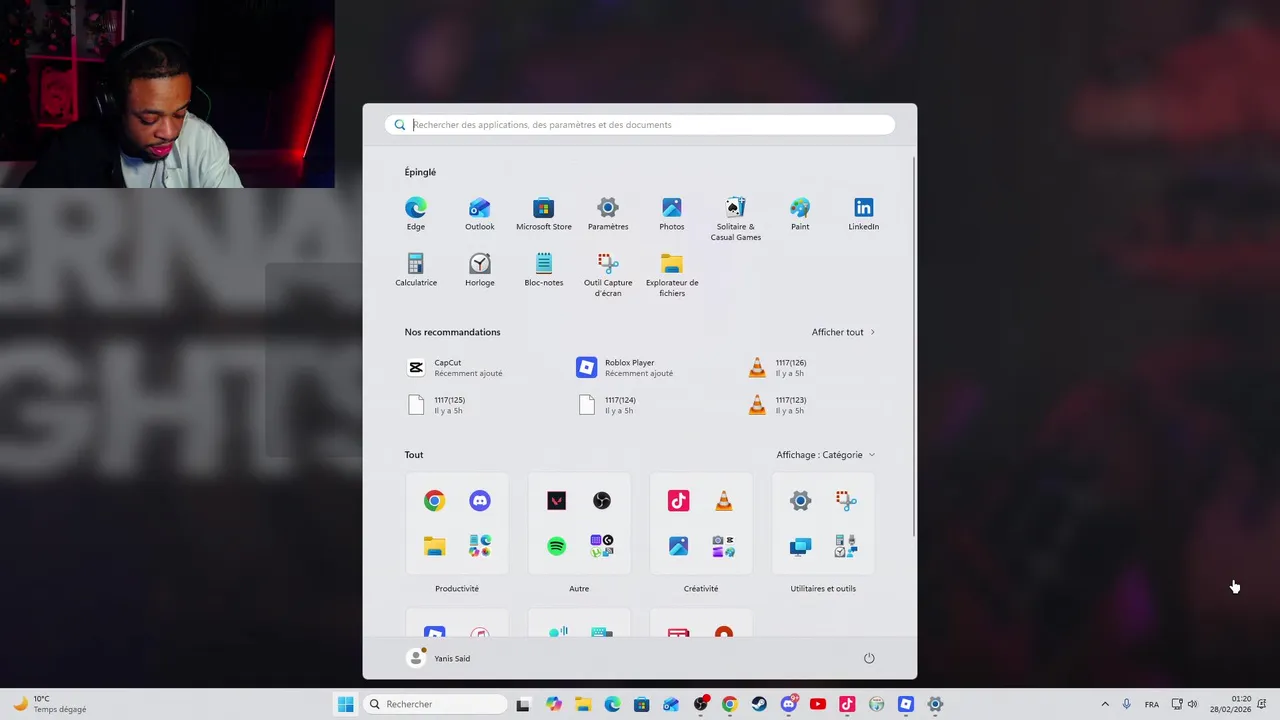Expand more apps in Productivité group

(480, 546)
